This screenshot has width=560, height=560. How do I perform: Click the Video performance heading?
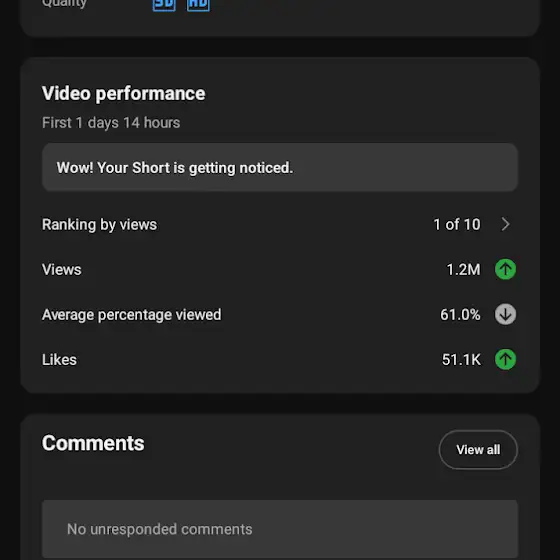(x=124, y=94)
